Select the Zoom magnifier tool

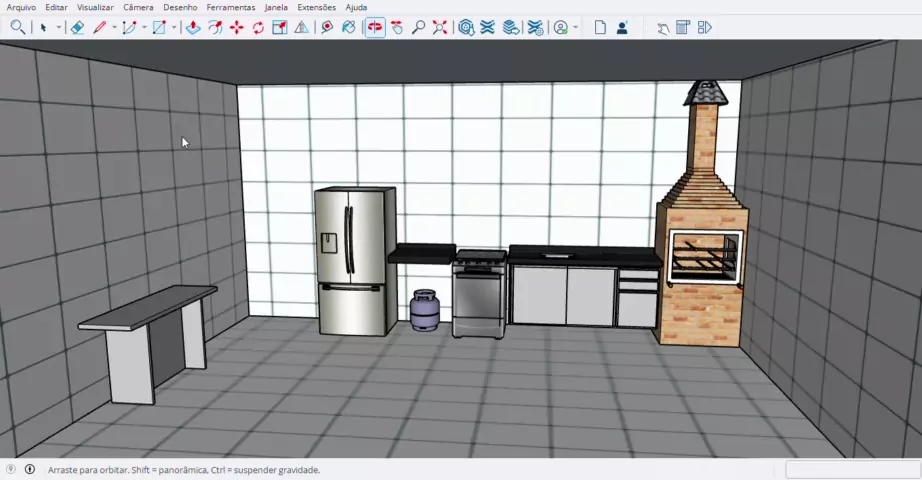click(x=419, y=28)
